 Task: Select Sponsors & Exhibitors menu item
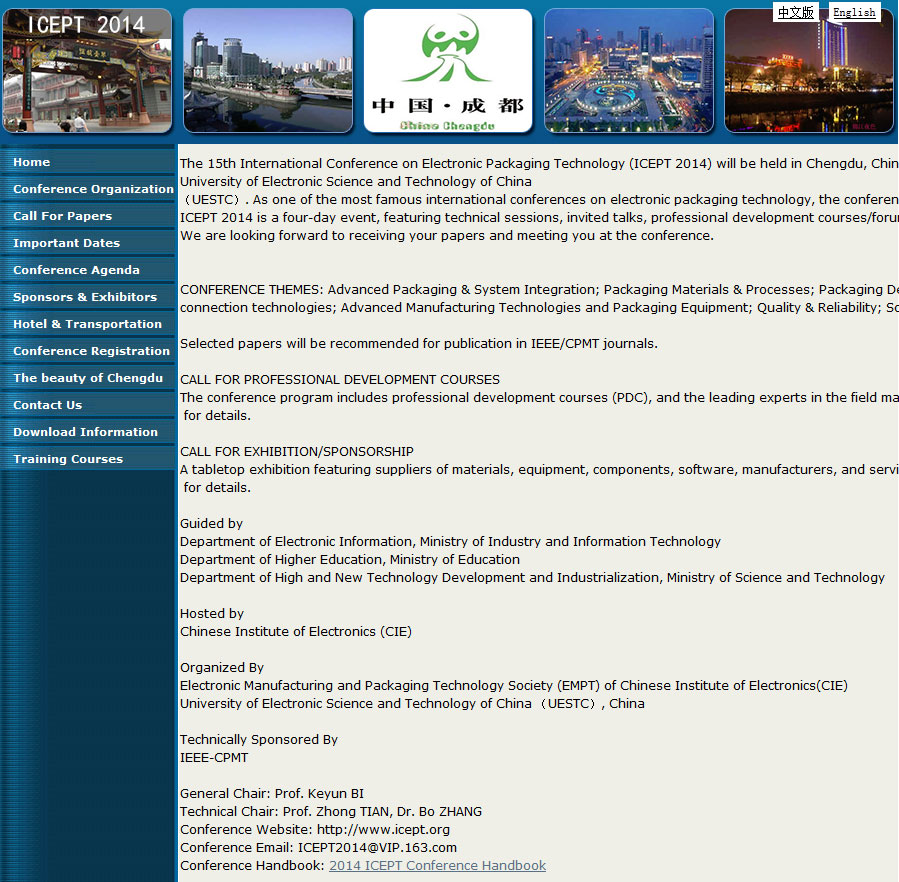point(87,297)
